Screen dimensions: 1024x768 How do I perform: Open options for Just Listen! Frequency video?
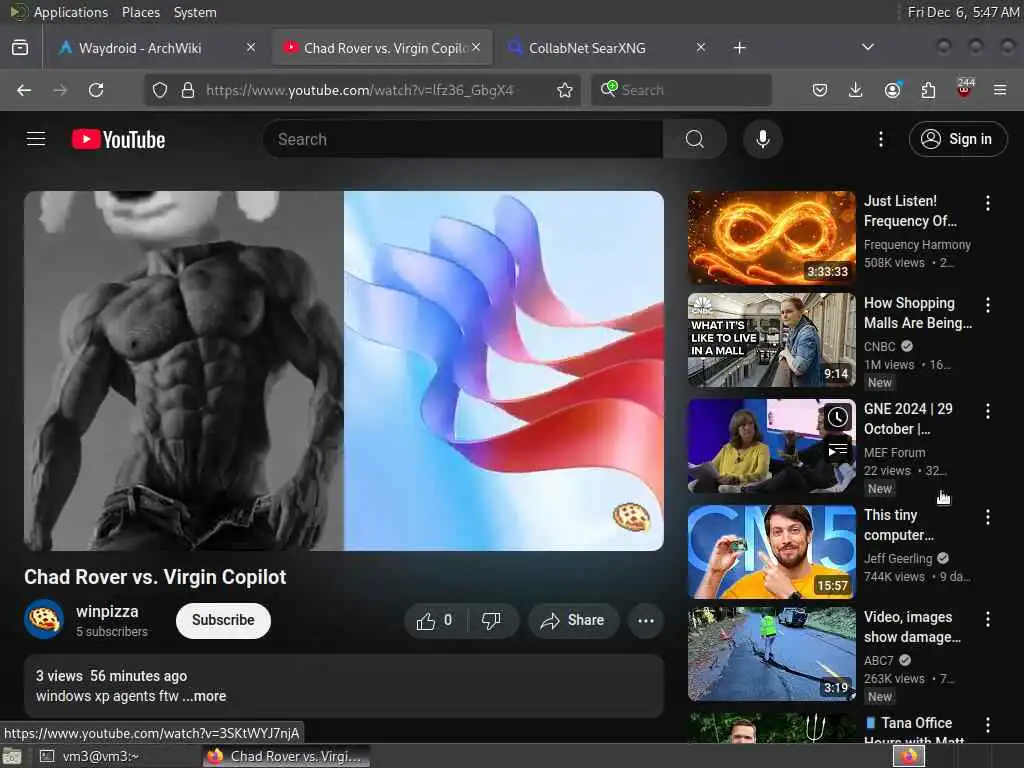click(987, 203)
